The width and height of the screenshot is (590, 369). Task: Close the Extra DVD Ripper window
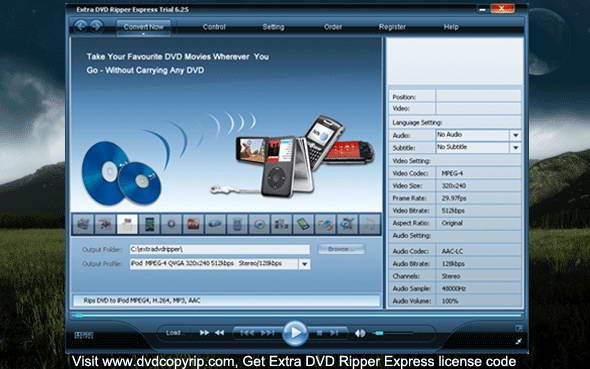(502, 9)
